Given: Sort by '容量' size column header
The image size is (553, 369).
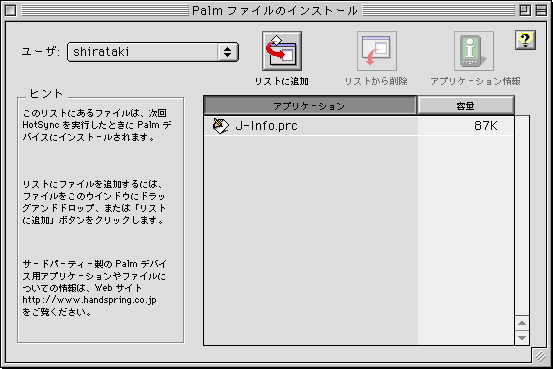Looking at the screenshot, I should tap(466, 106).
